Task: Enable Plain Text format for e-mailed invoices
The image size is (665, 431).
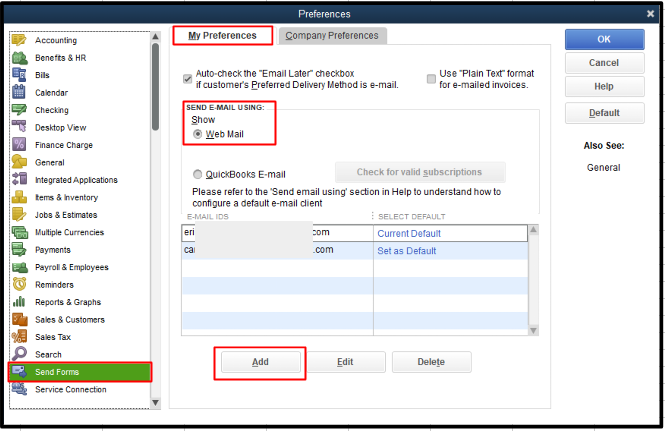Action: click(x=431, y=78)
